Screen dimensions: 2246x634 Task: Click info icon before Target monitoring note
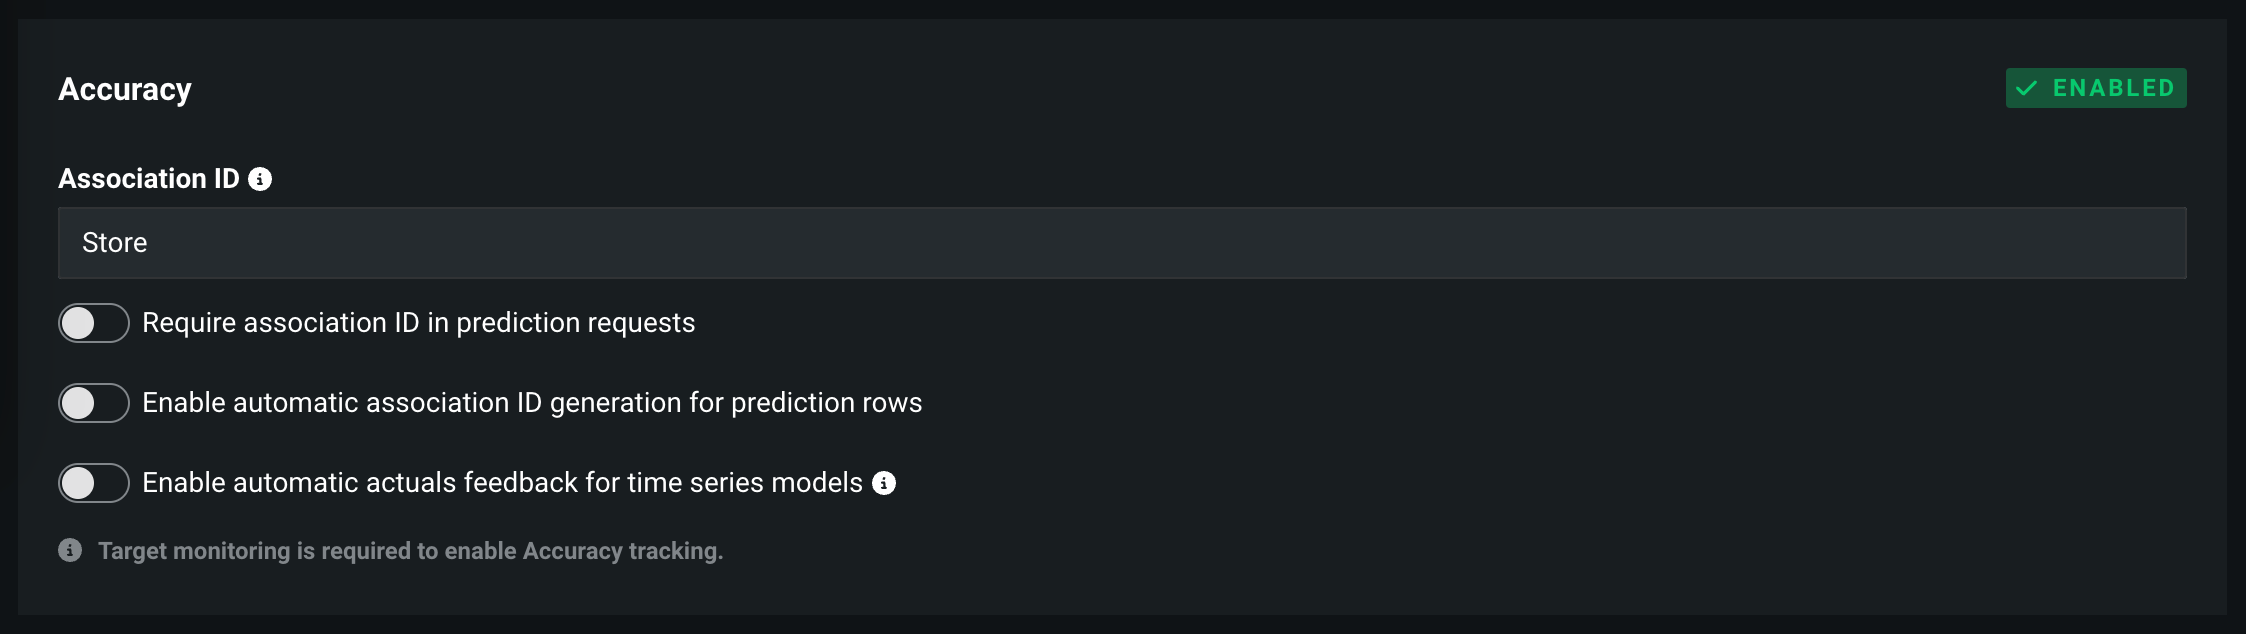coord(70,550)
